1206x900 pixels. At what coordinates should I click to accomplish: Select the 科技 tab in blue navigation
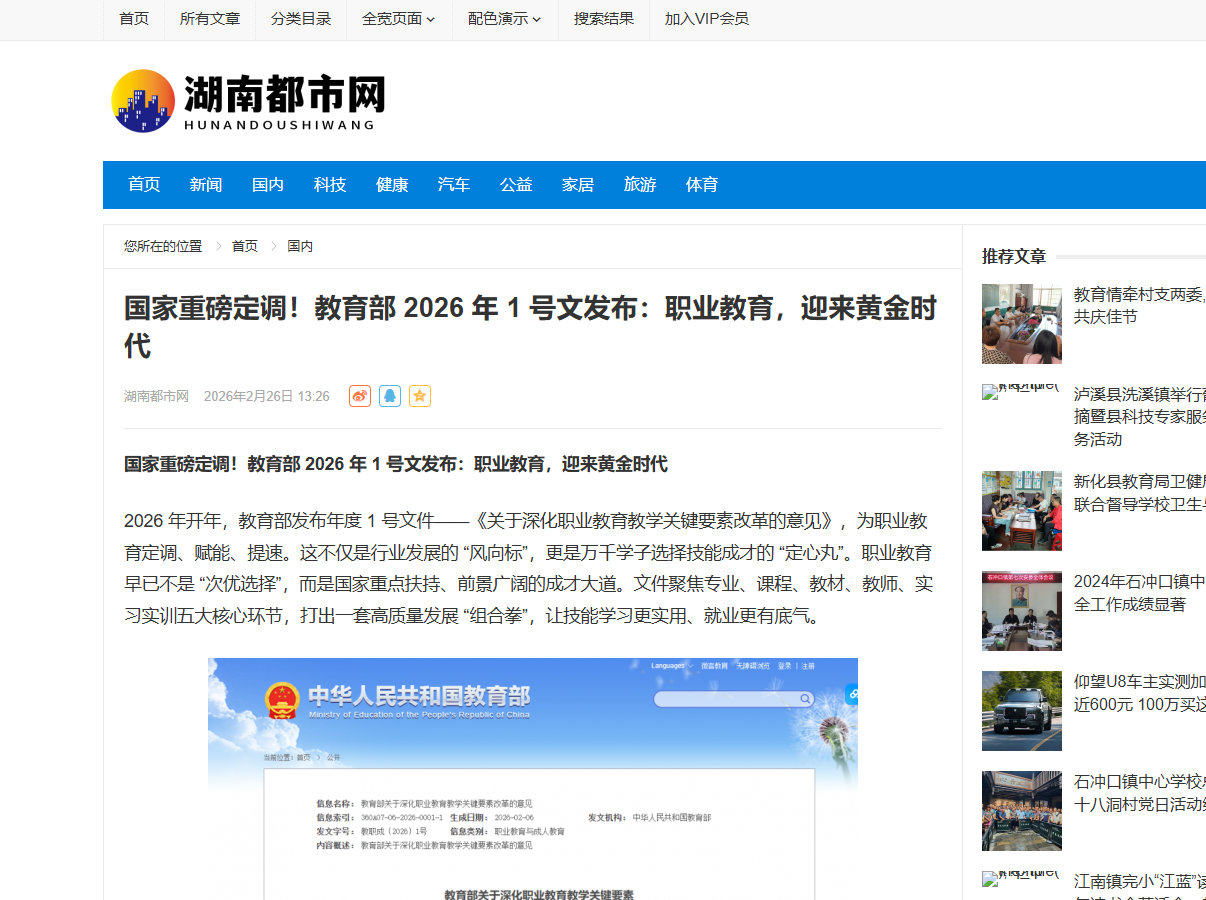(330, 185)
